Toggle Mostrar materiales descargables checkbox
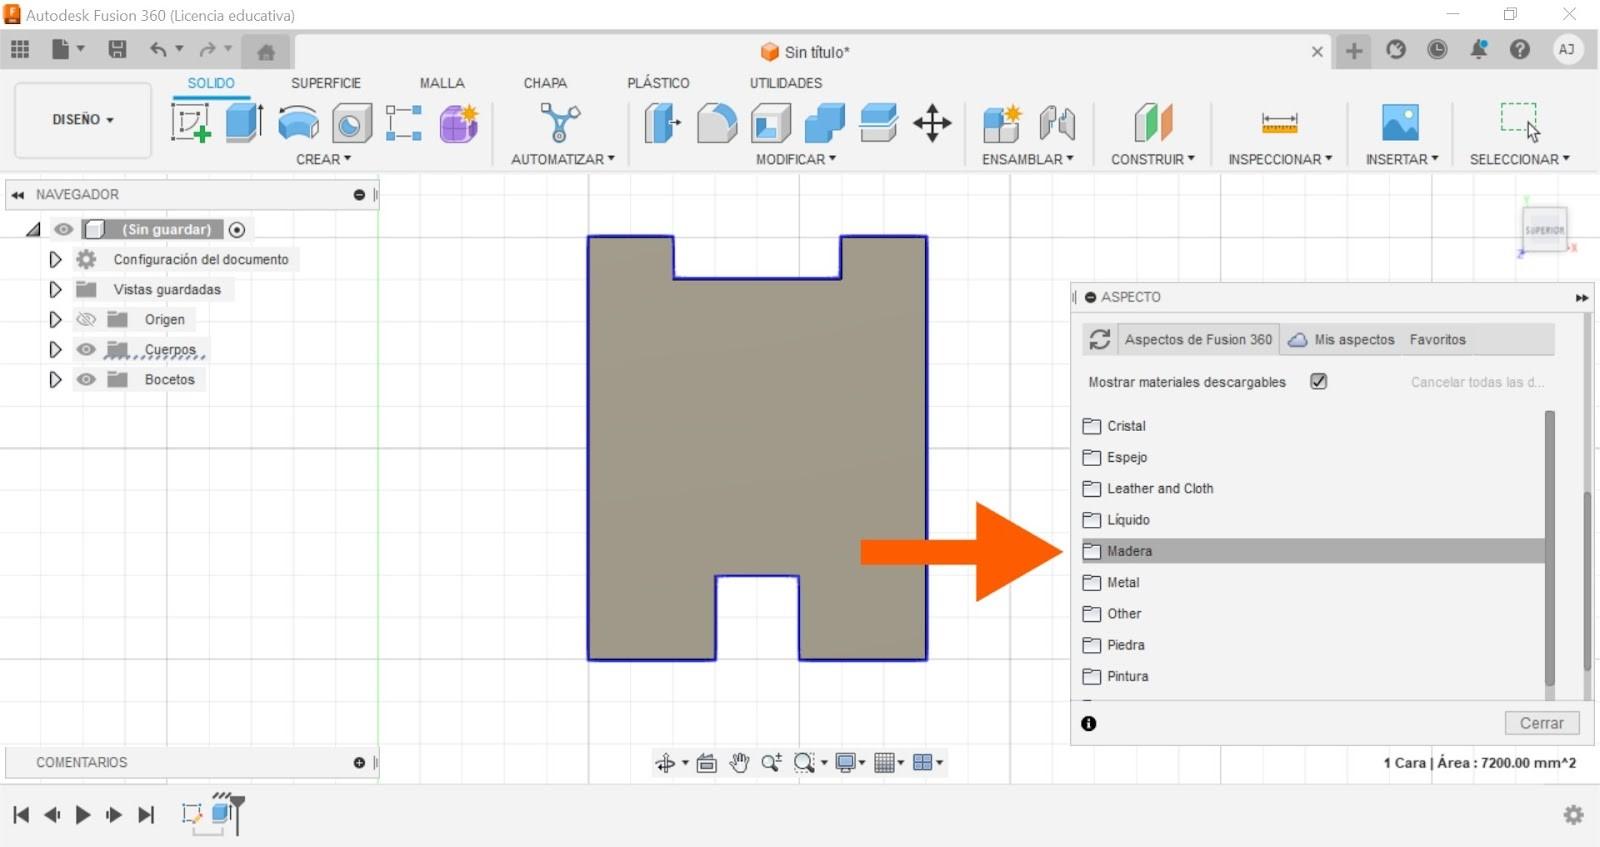The width and height of the screenshot is (1600, 847). [1319, 381]
